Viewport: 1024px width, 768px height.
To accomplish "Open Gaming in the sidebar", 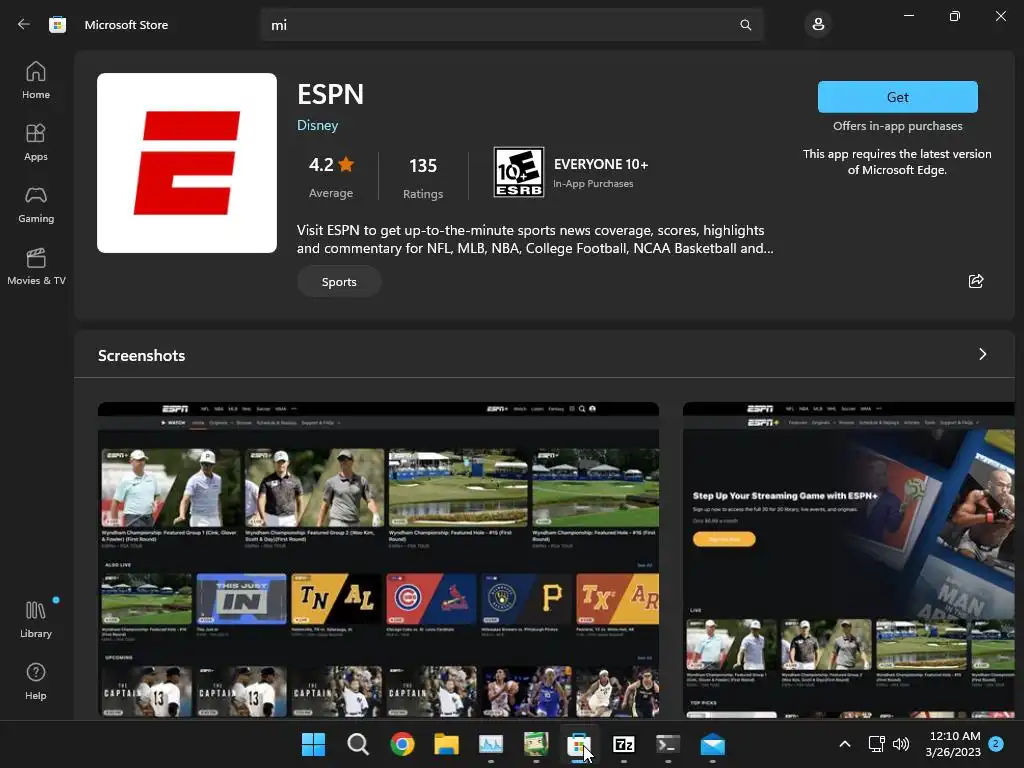I will (36, 204).
